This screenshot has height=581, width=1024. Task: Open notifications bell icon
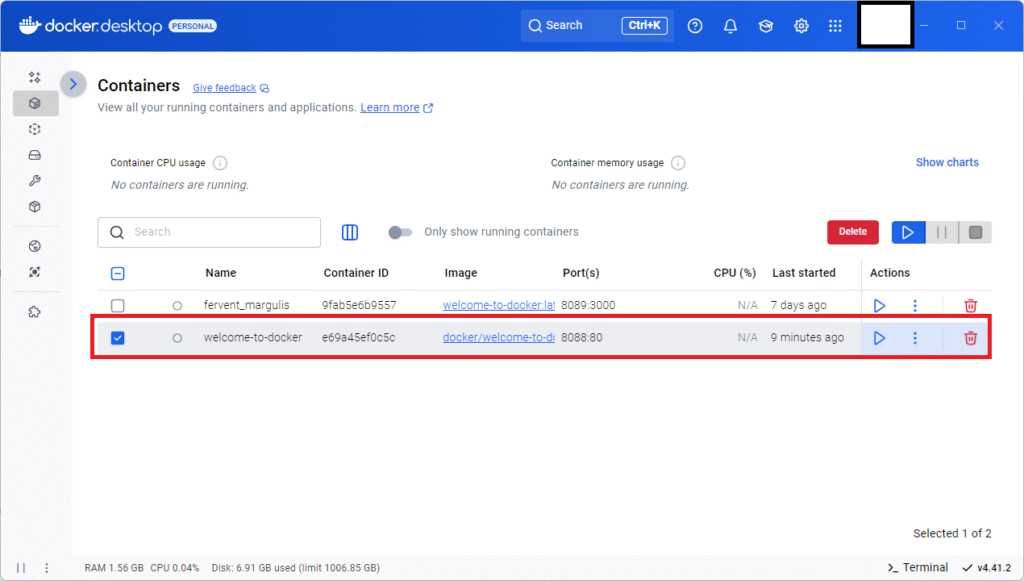730,26
